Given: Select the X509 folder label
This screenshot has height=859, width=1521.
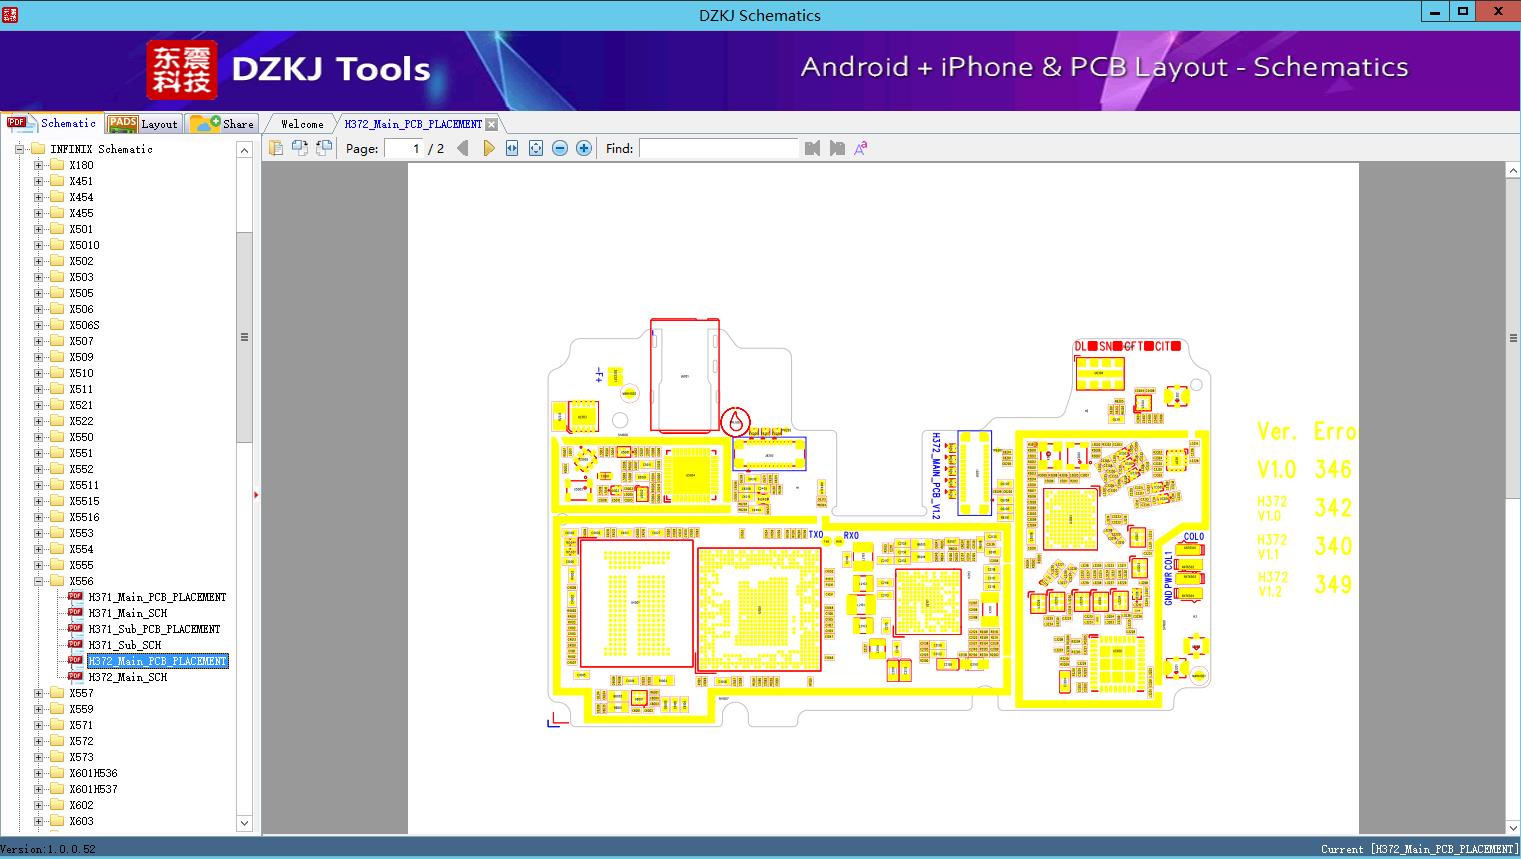Looking at the screenshot, I should [81, 357].
